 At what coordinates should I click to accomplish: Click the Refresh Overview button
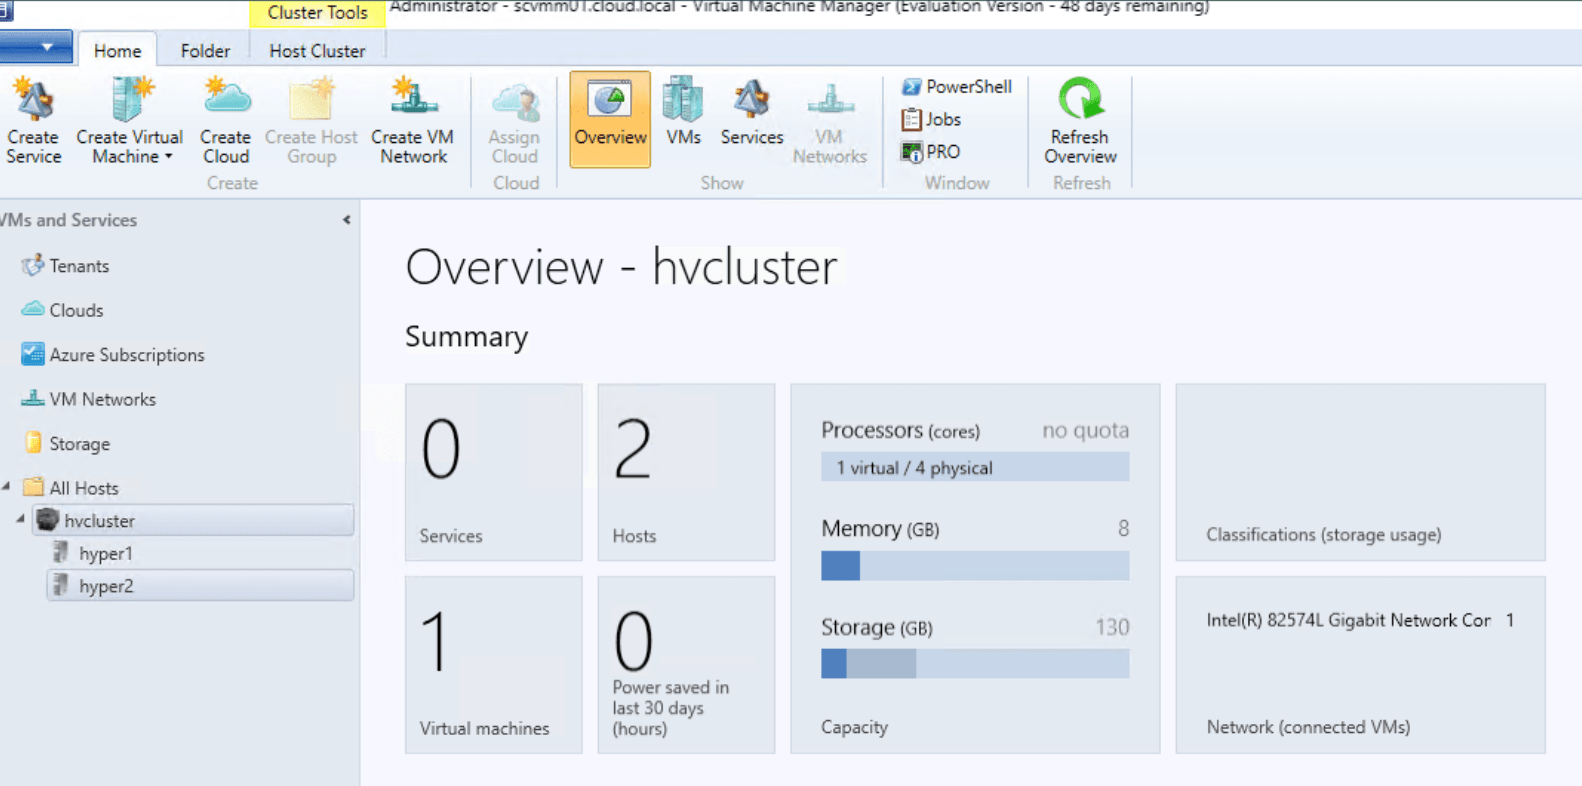point(1080,120)
